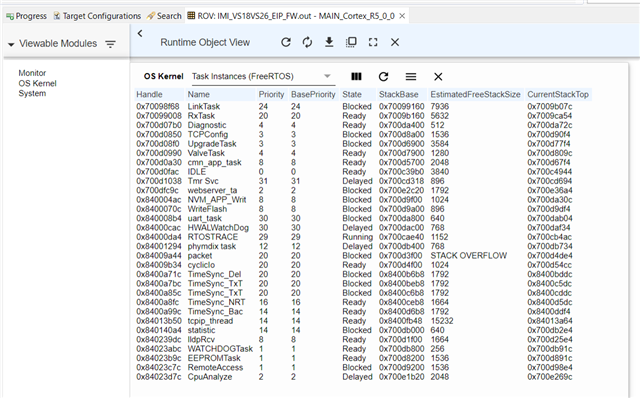Collapse the sidebar with the back chevron

coord(140,33)
